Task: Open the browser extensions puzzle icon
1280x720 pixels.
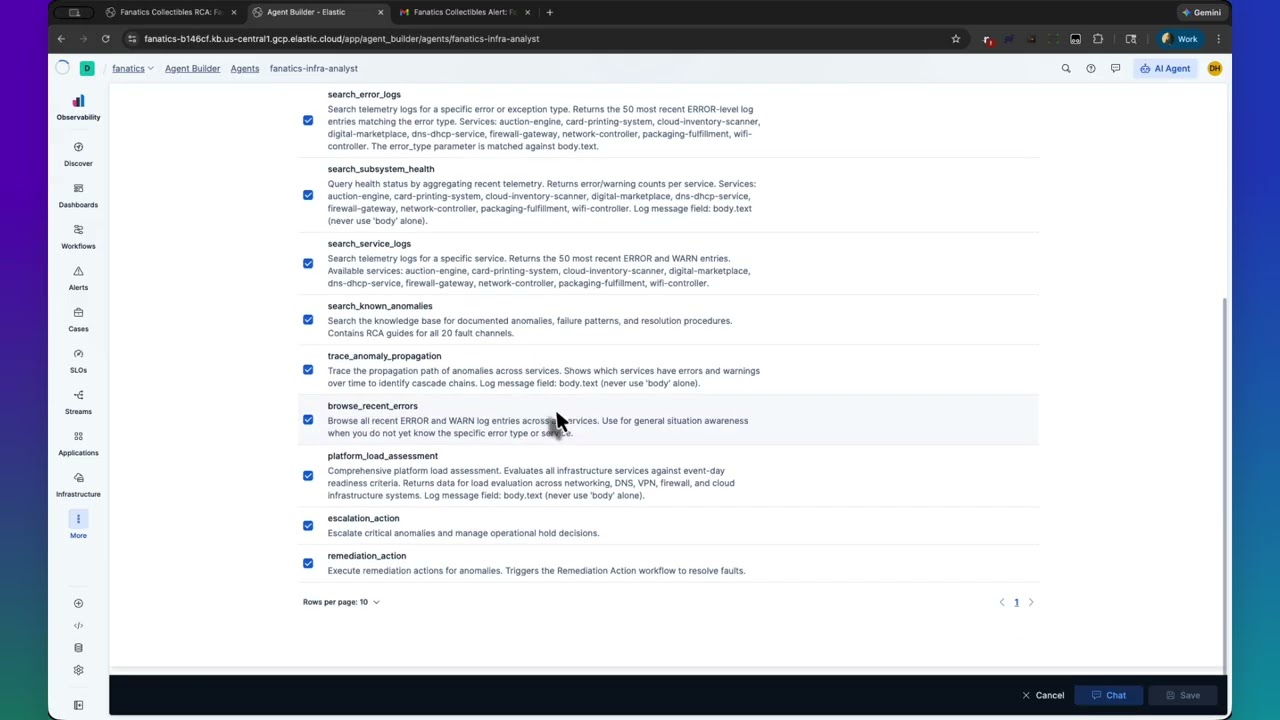Action: tap(1098, 39)
